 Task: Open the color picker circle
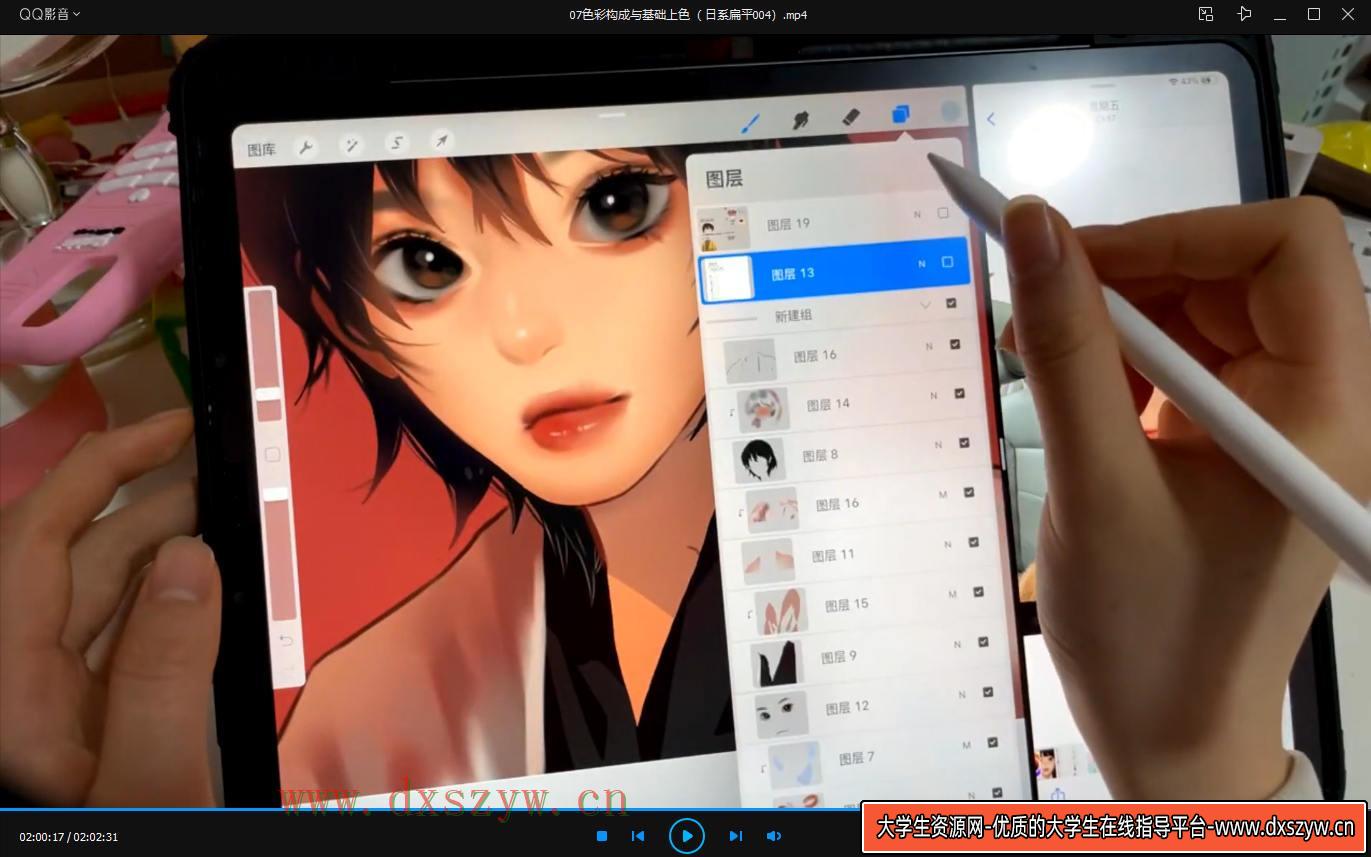point(951,112)
